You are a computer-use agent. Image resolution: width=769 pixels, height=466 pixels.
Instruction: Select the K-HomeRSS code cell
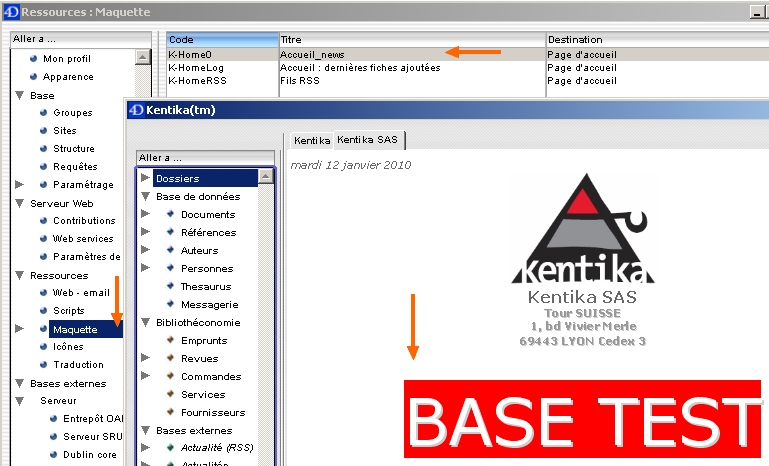222,80
